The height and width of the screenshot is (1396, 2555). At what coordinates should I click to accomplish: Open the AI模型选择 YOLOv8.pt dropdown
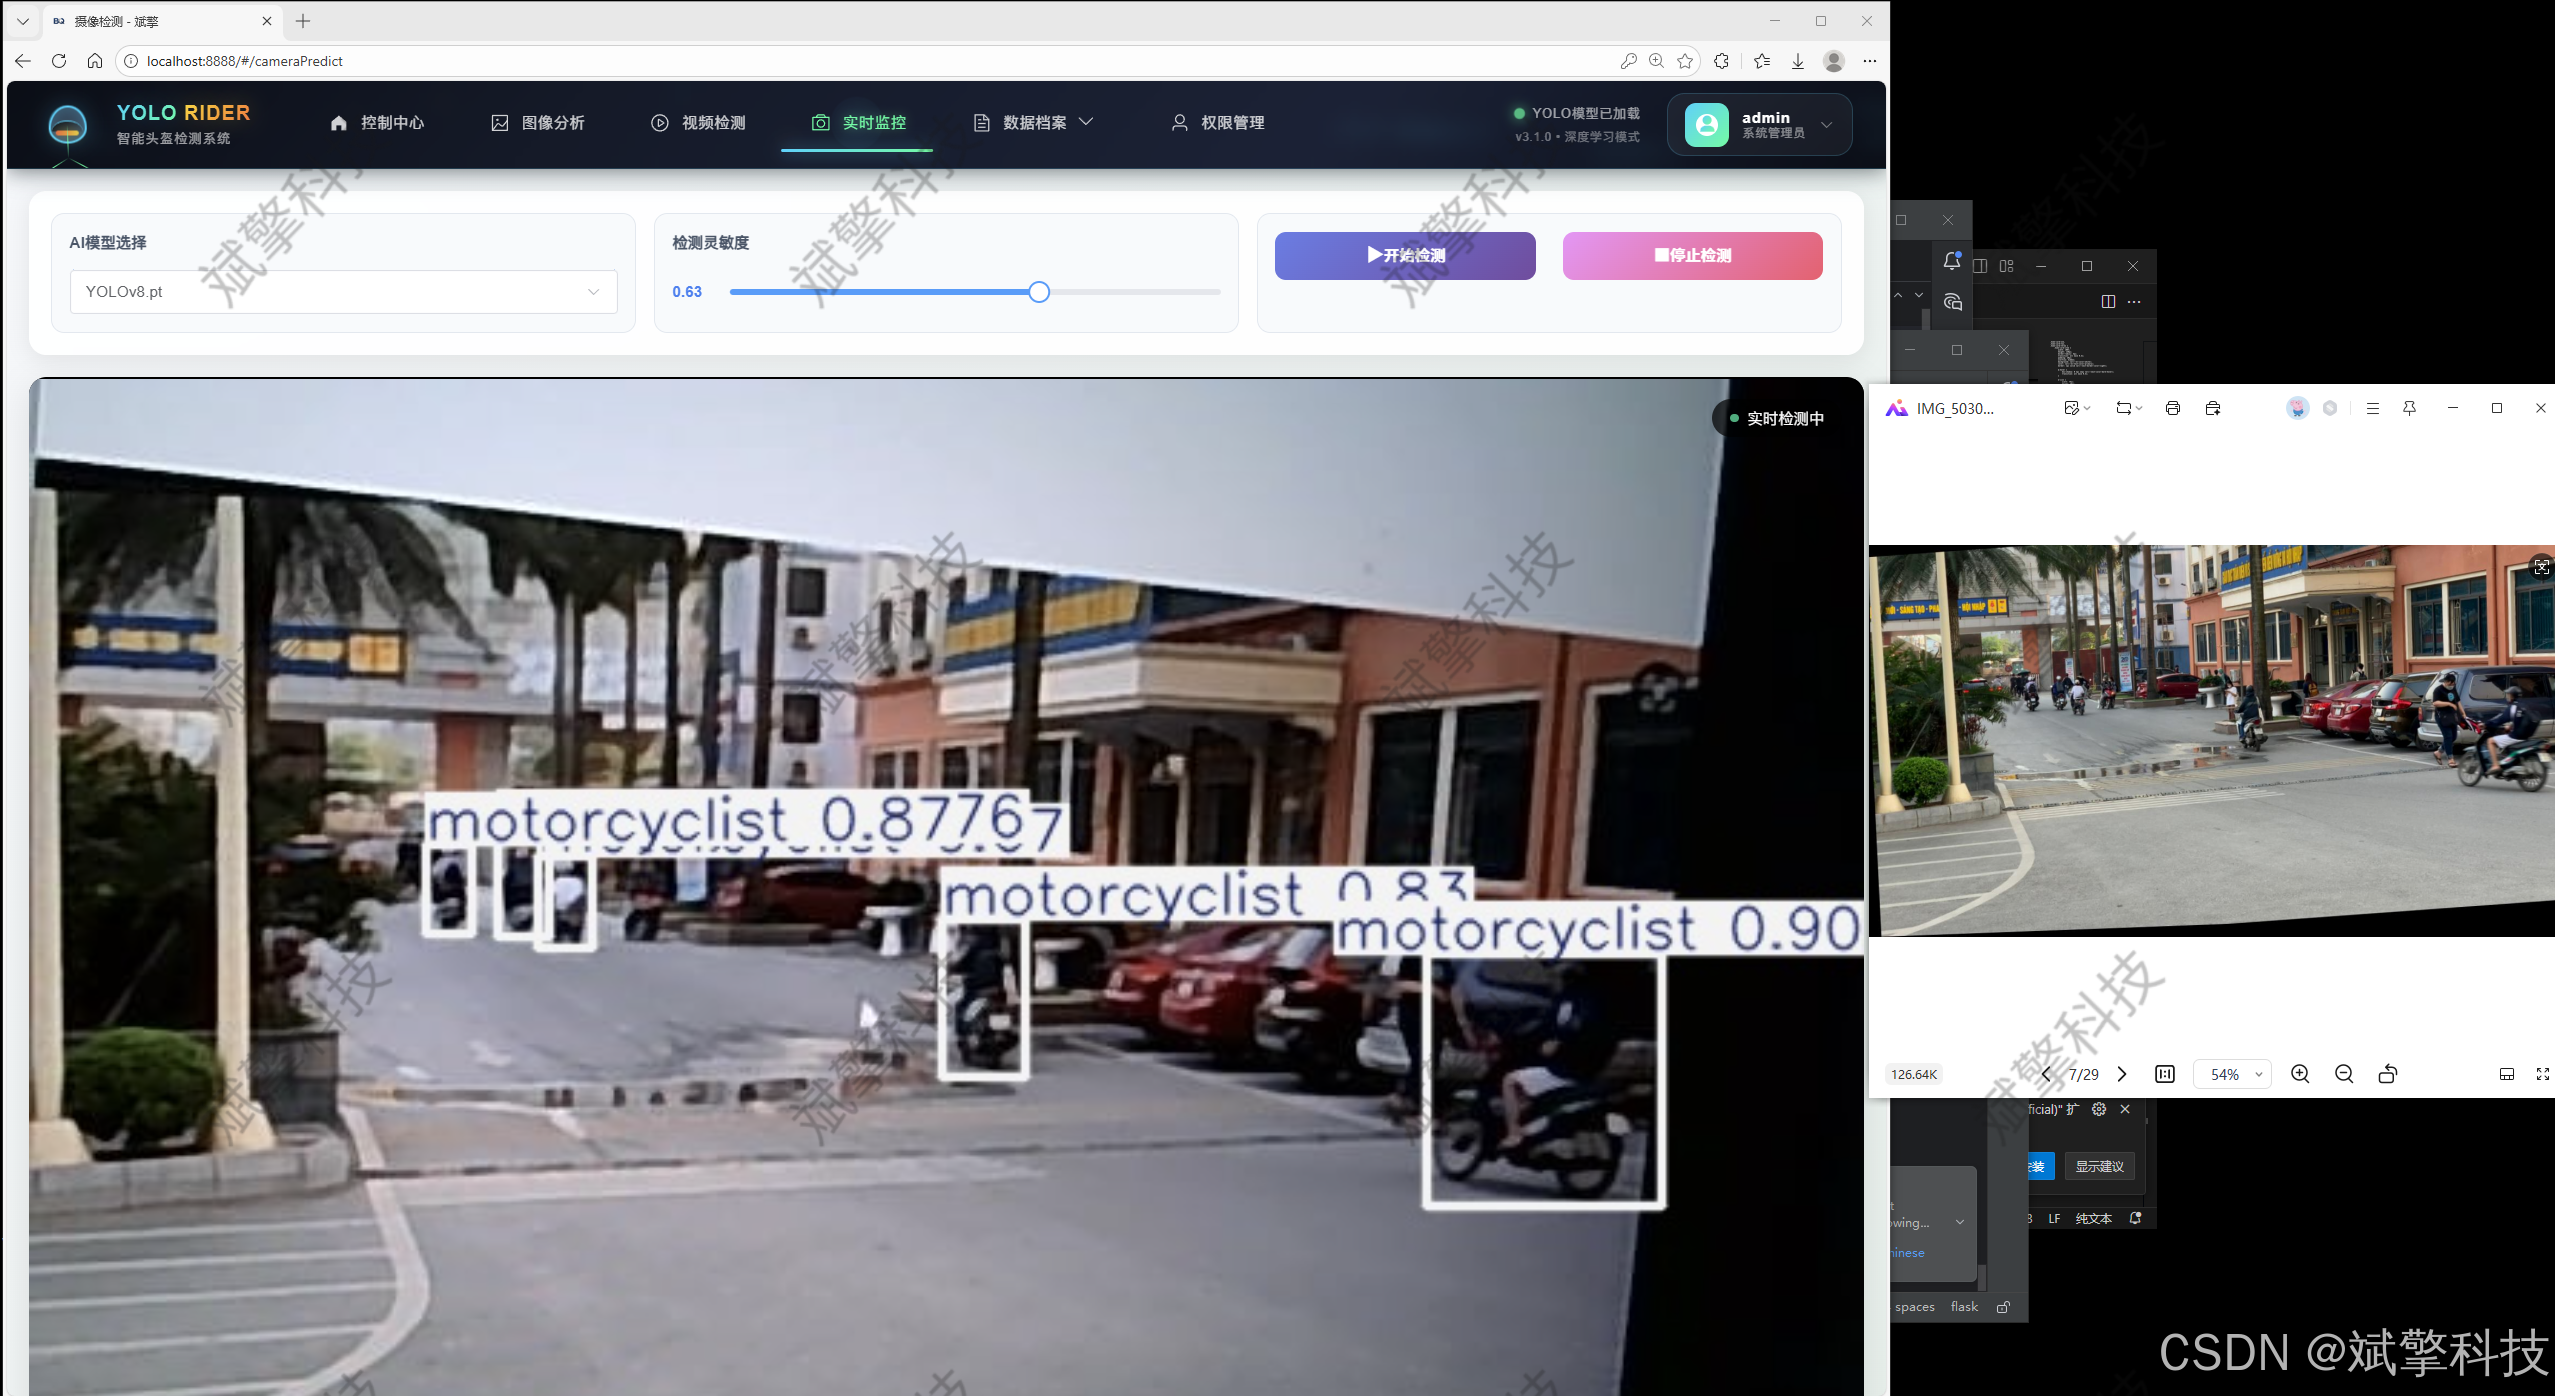point(343,292)
